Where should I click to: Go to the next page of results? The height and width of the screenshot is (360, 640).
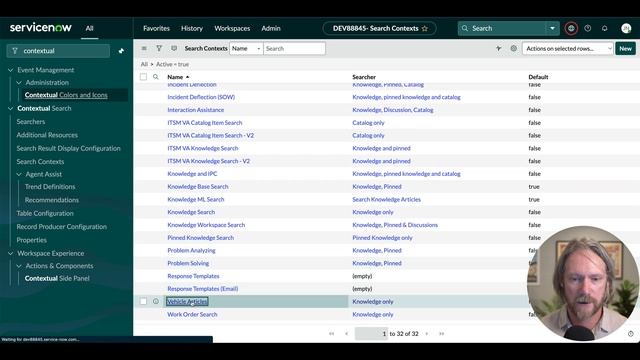tap(427, 334)
